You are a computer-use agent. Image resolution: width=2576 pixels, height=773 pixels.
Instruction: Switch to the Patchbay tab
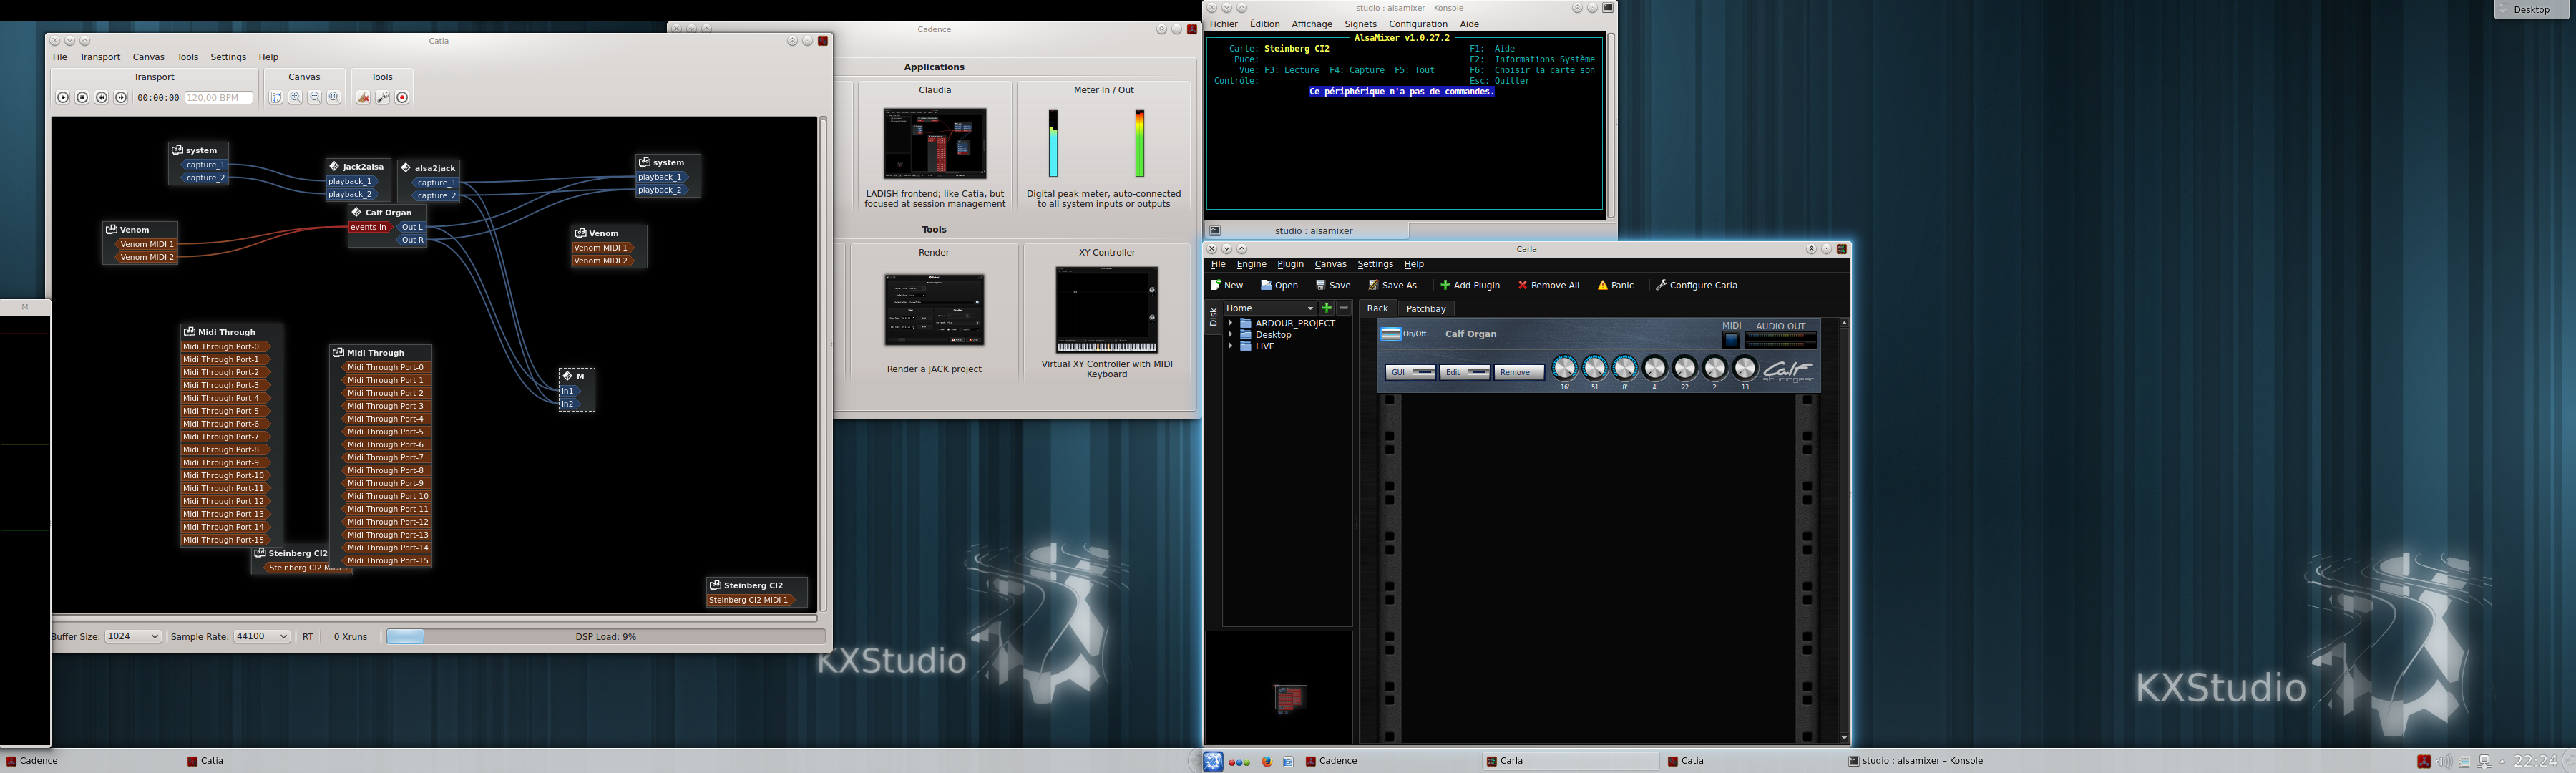pyautogui.click(x=1425, y=309)
